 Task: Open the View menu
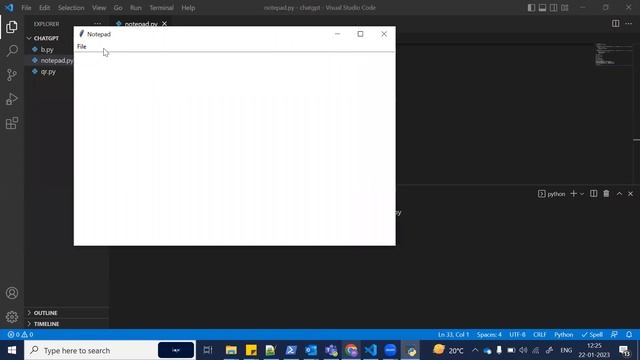click(99, 8)
